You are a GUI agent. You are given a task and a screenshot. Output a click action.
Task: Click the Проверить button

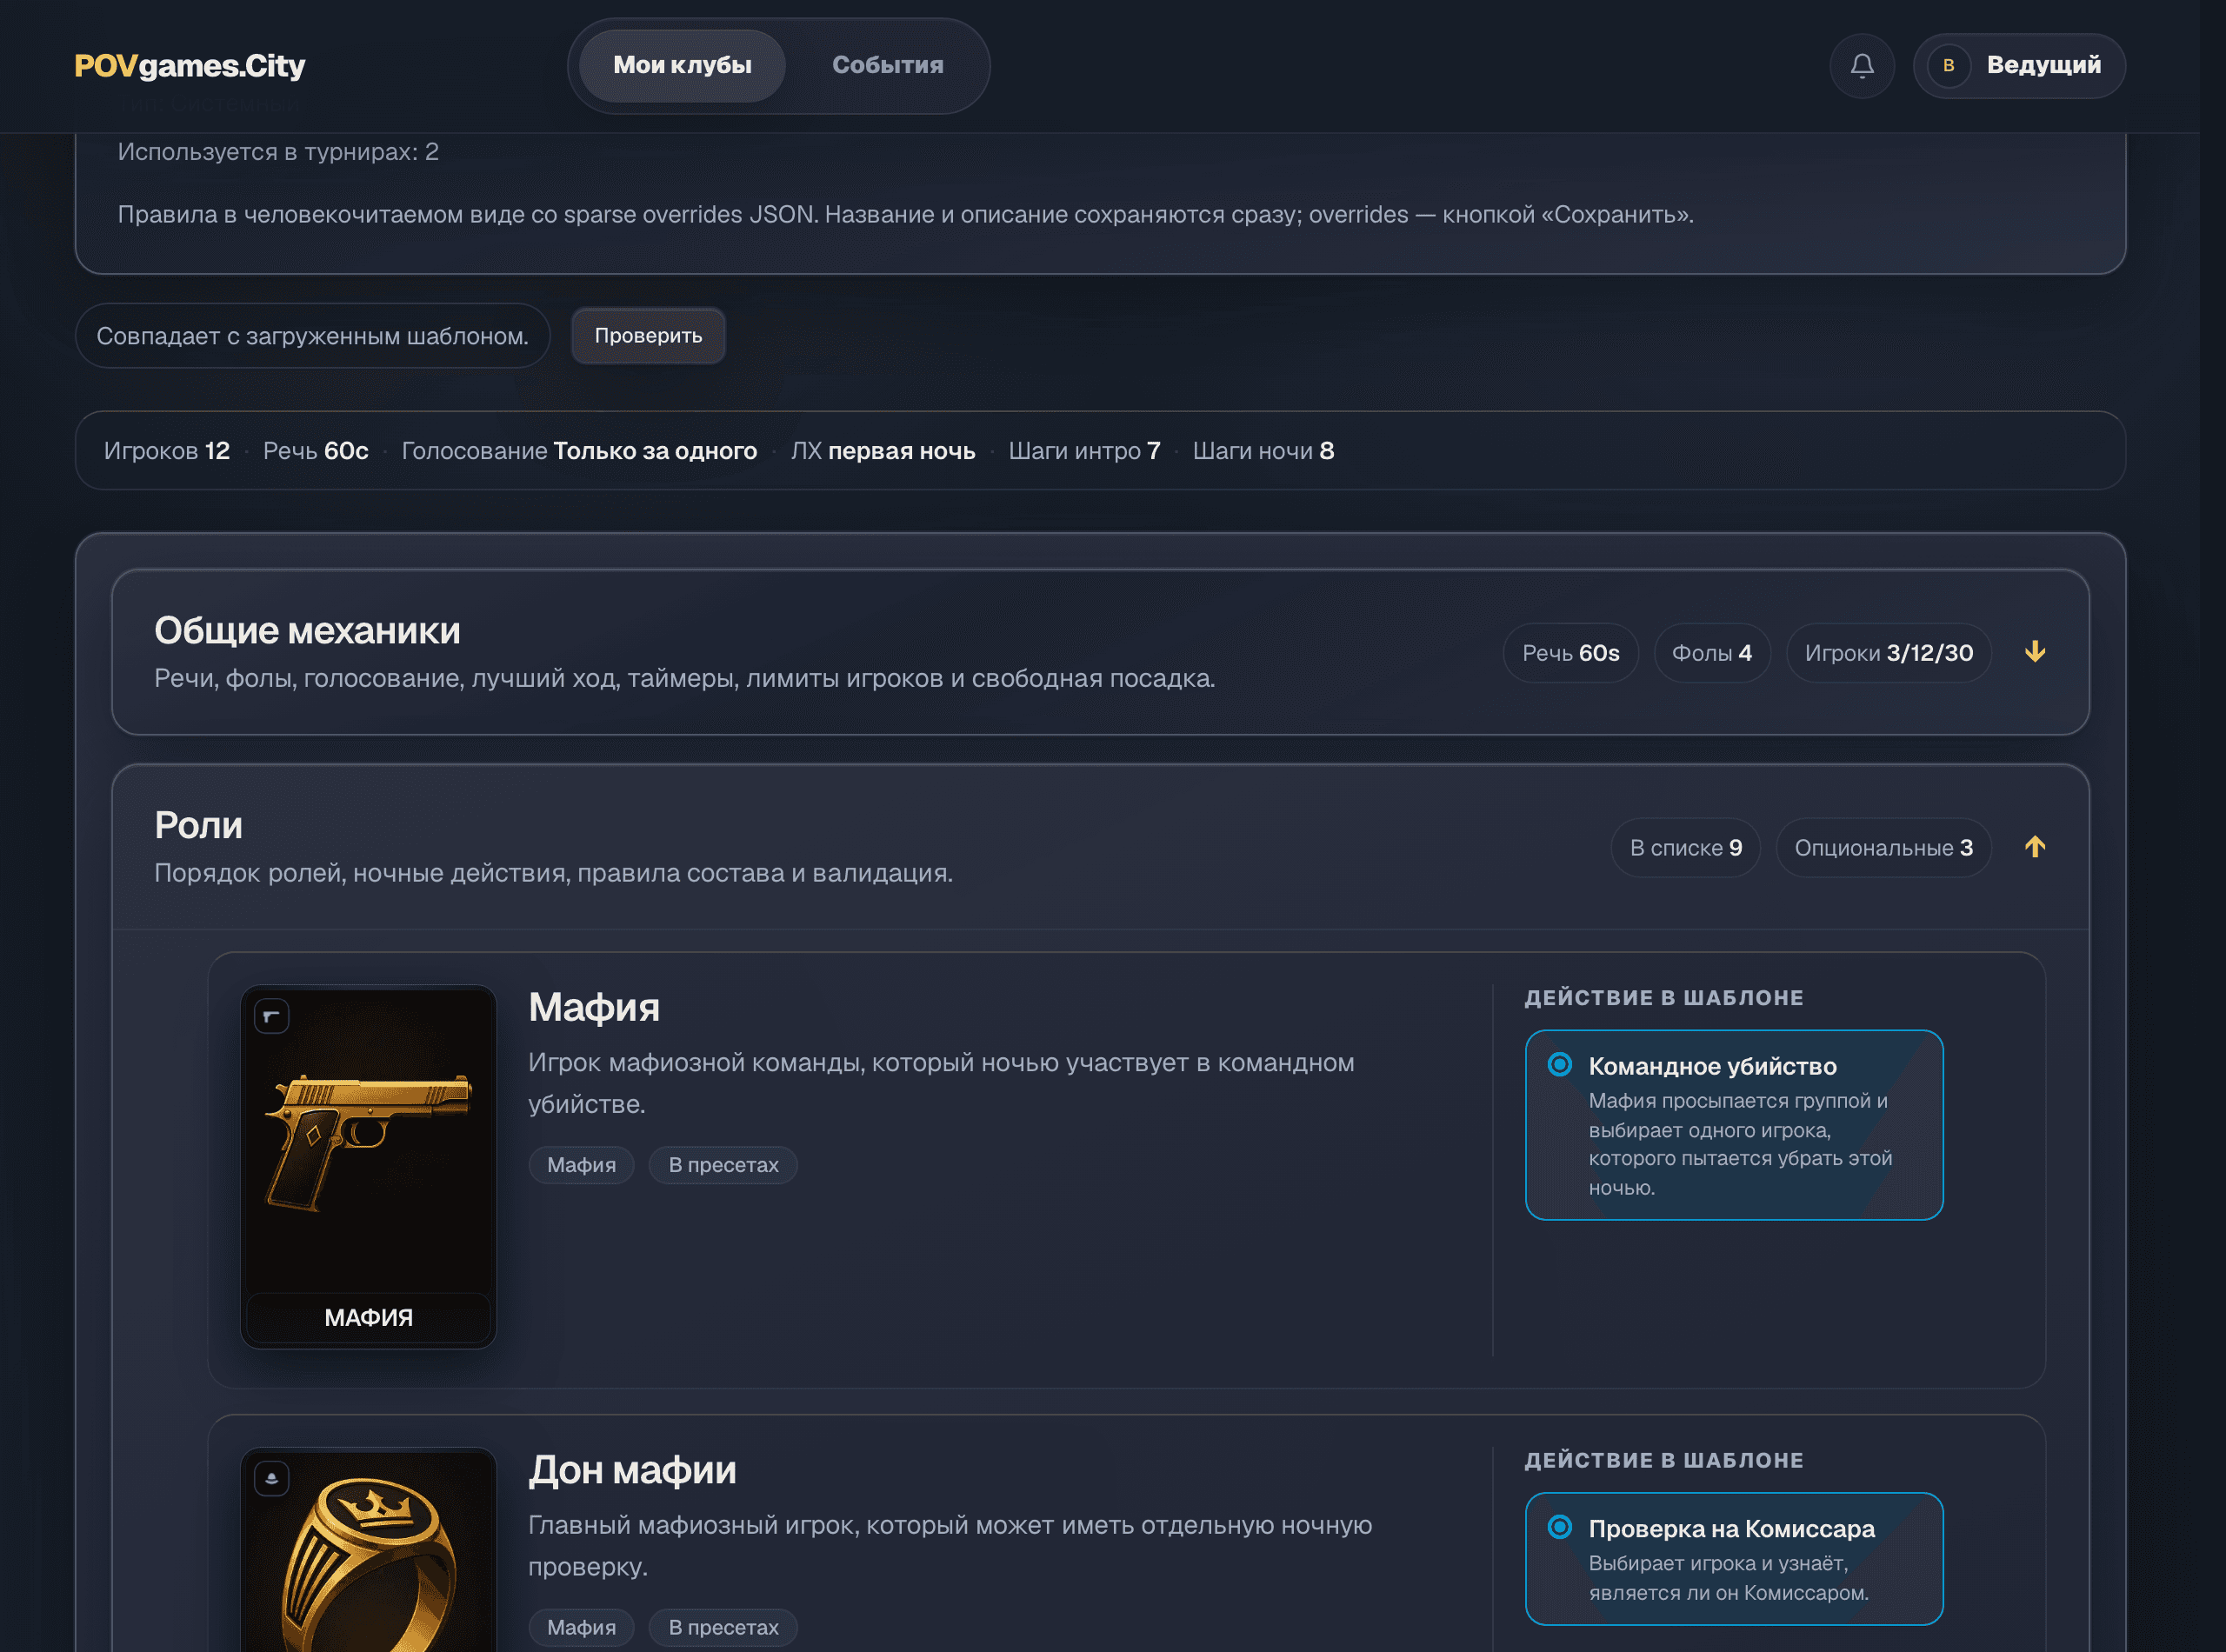[648, 336]
